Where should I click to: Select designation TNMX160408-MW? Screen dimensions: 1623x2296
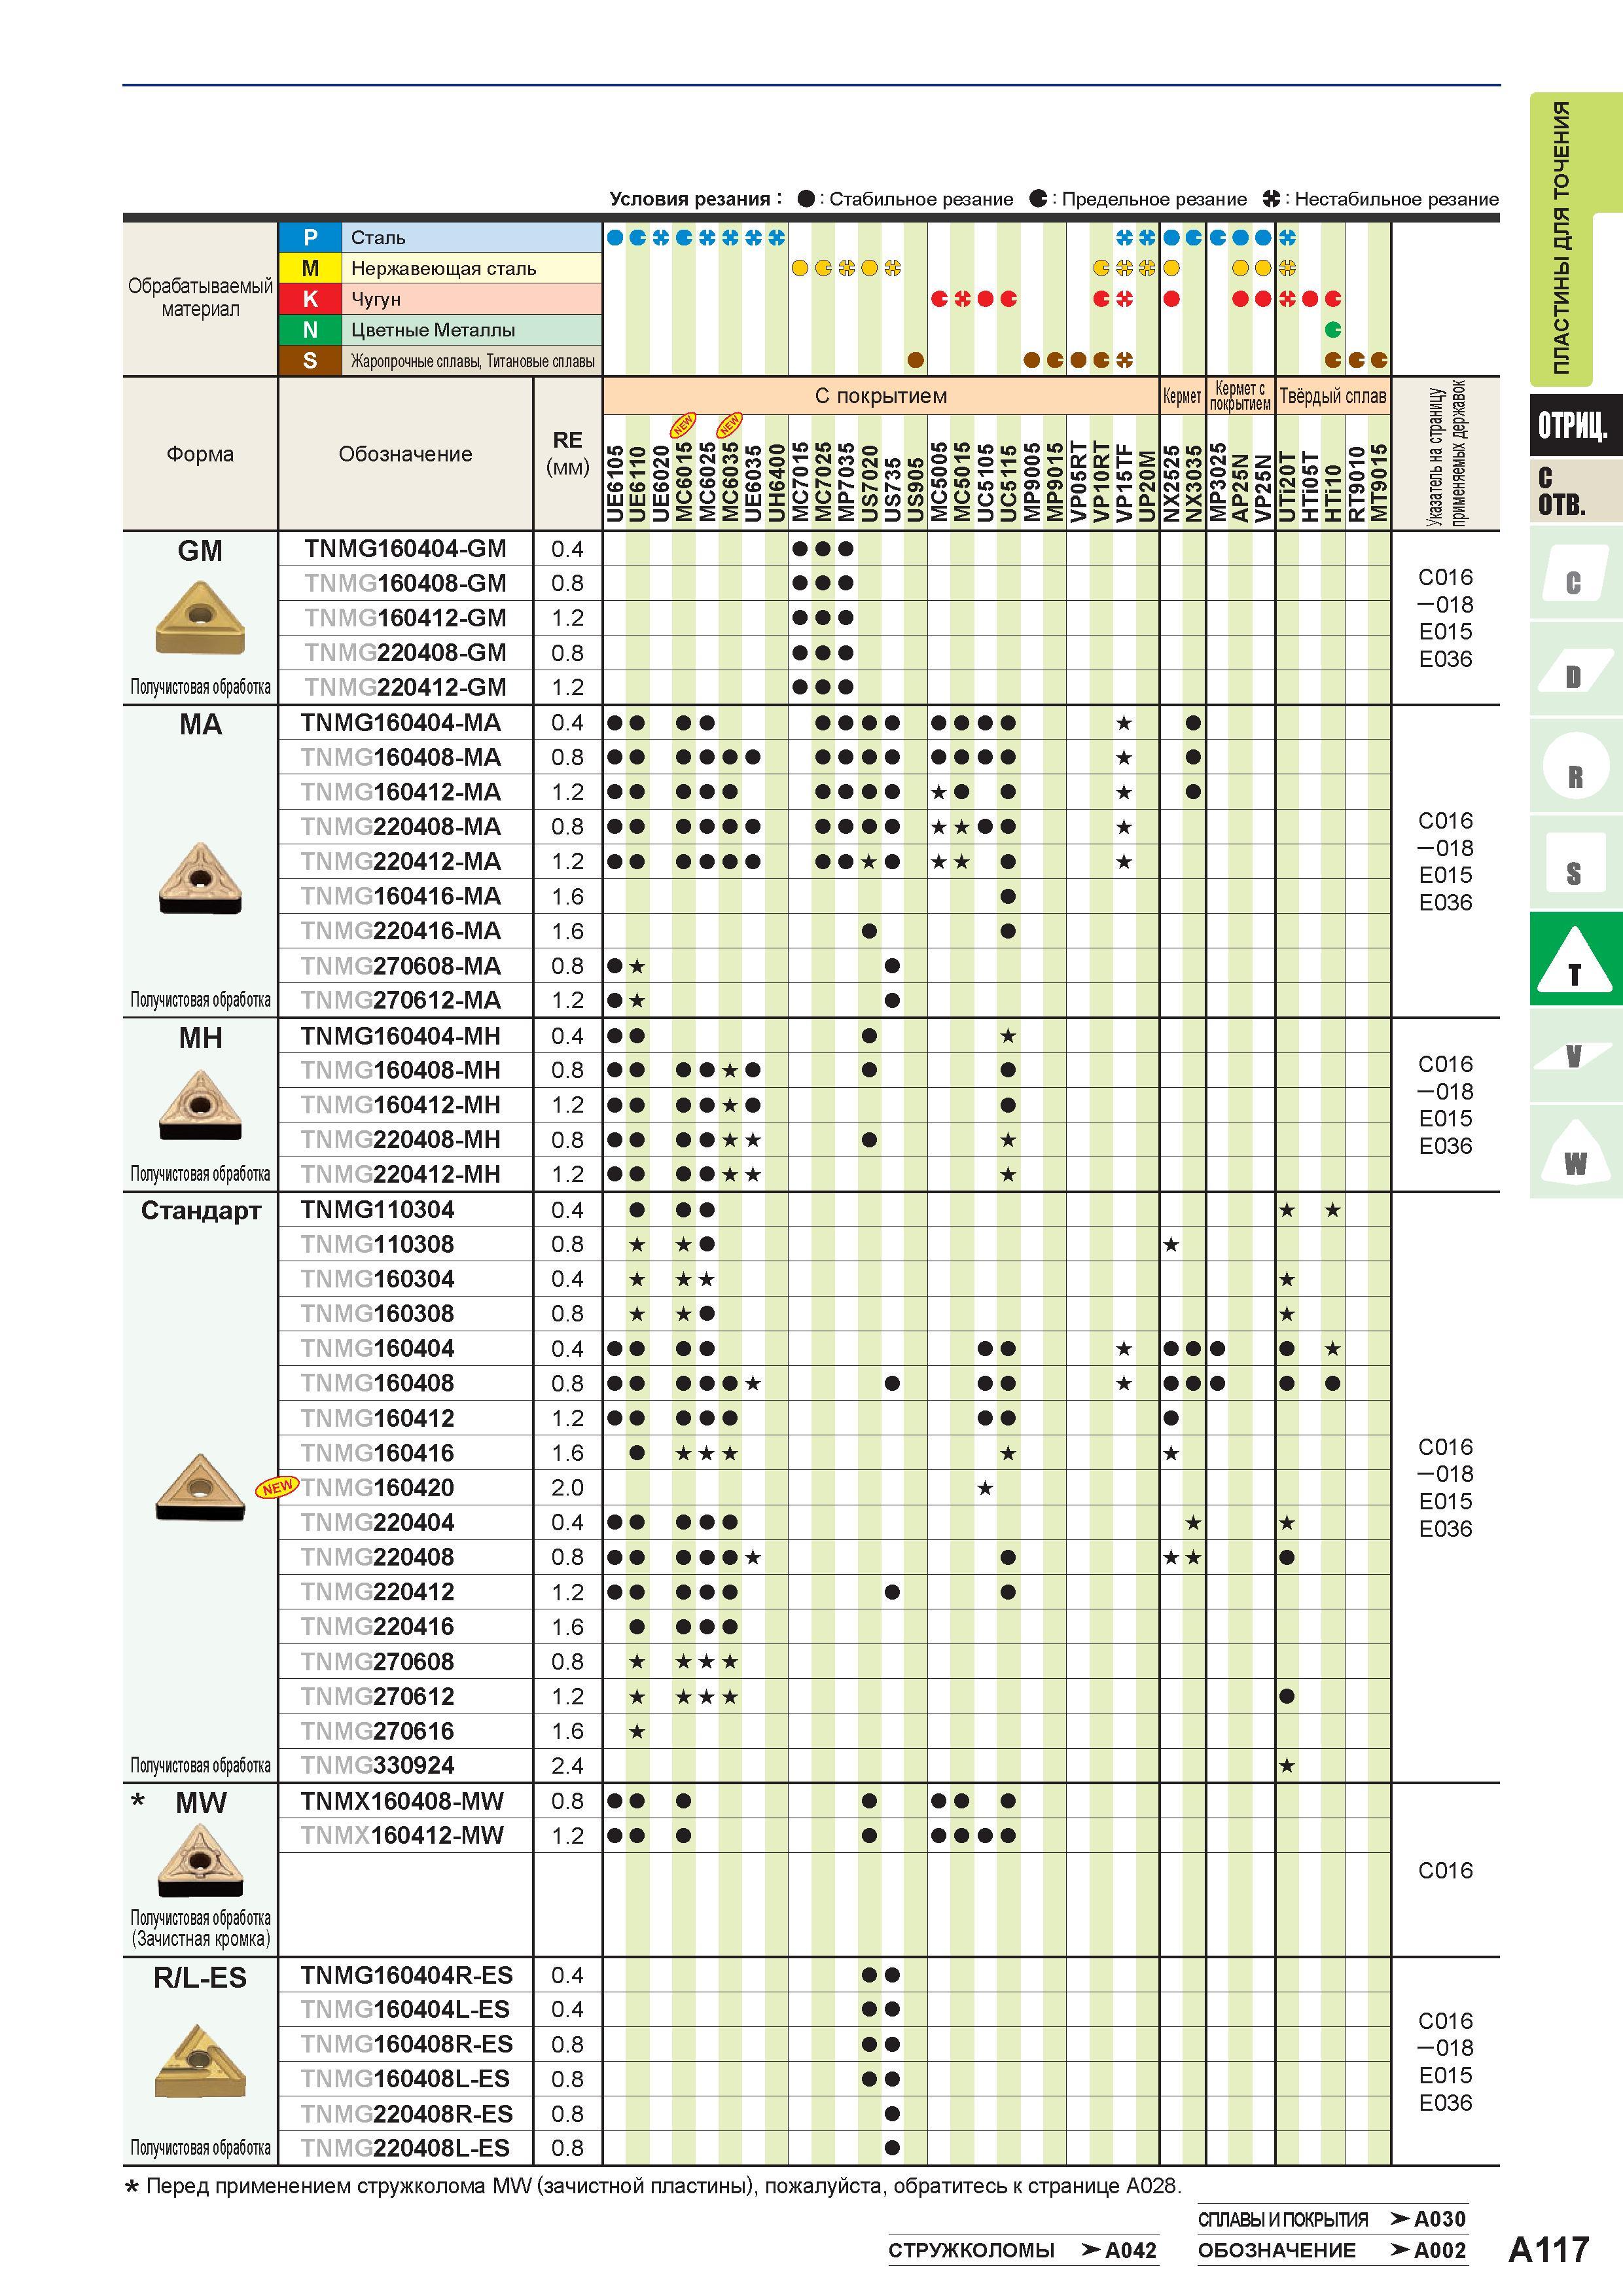[x=402, y=1801]
